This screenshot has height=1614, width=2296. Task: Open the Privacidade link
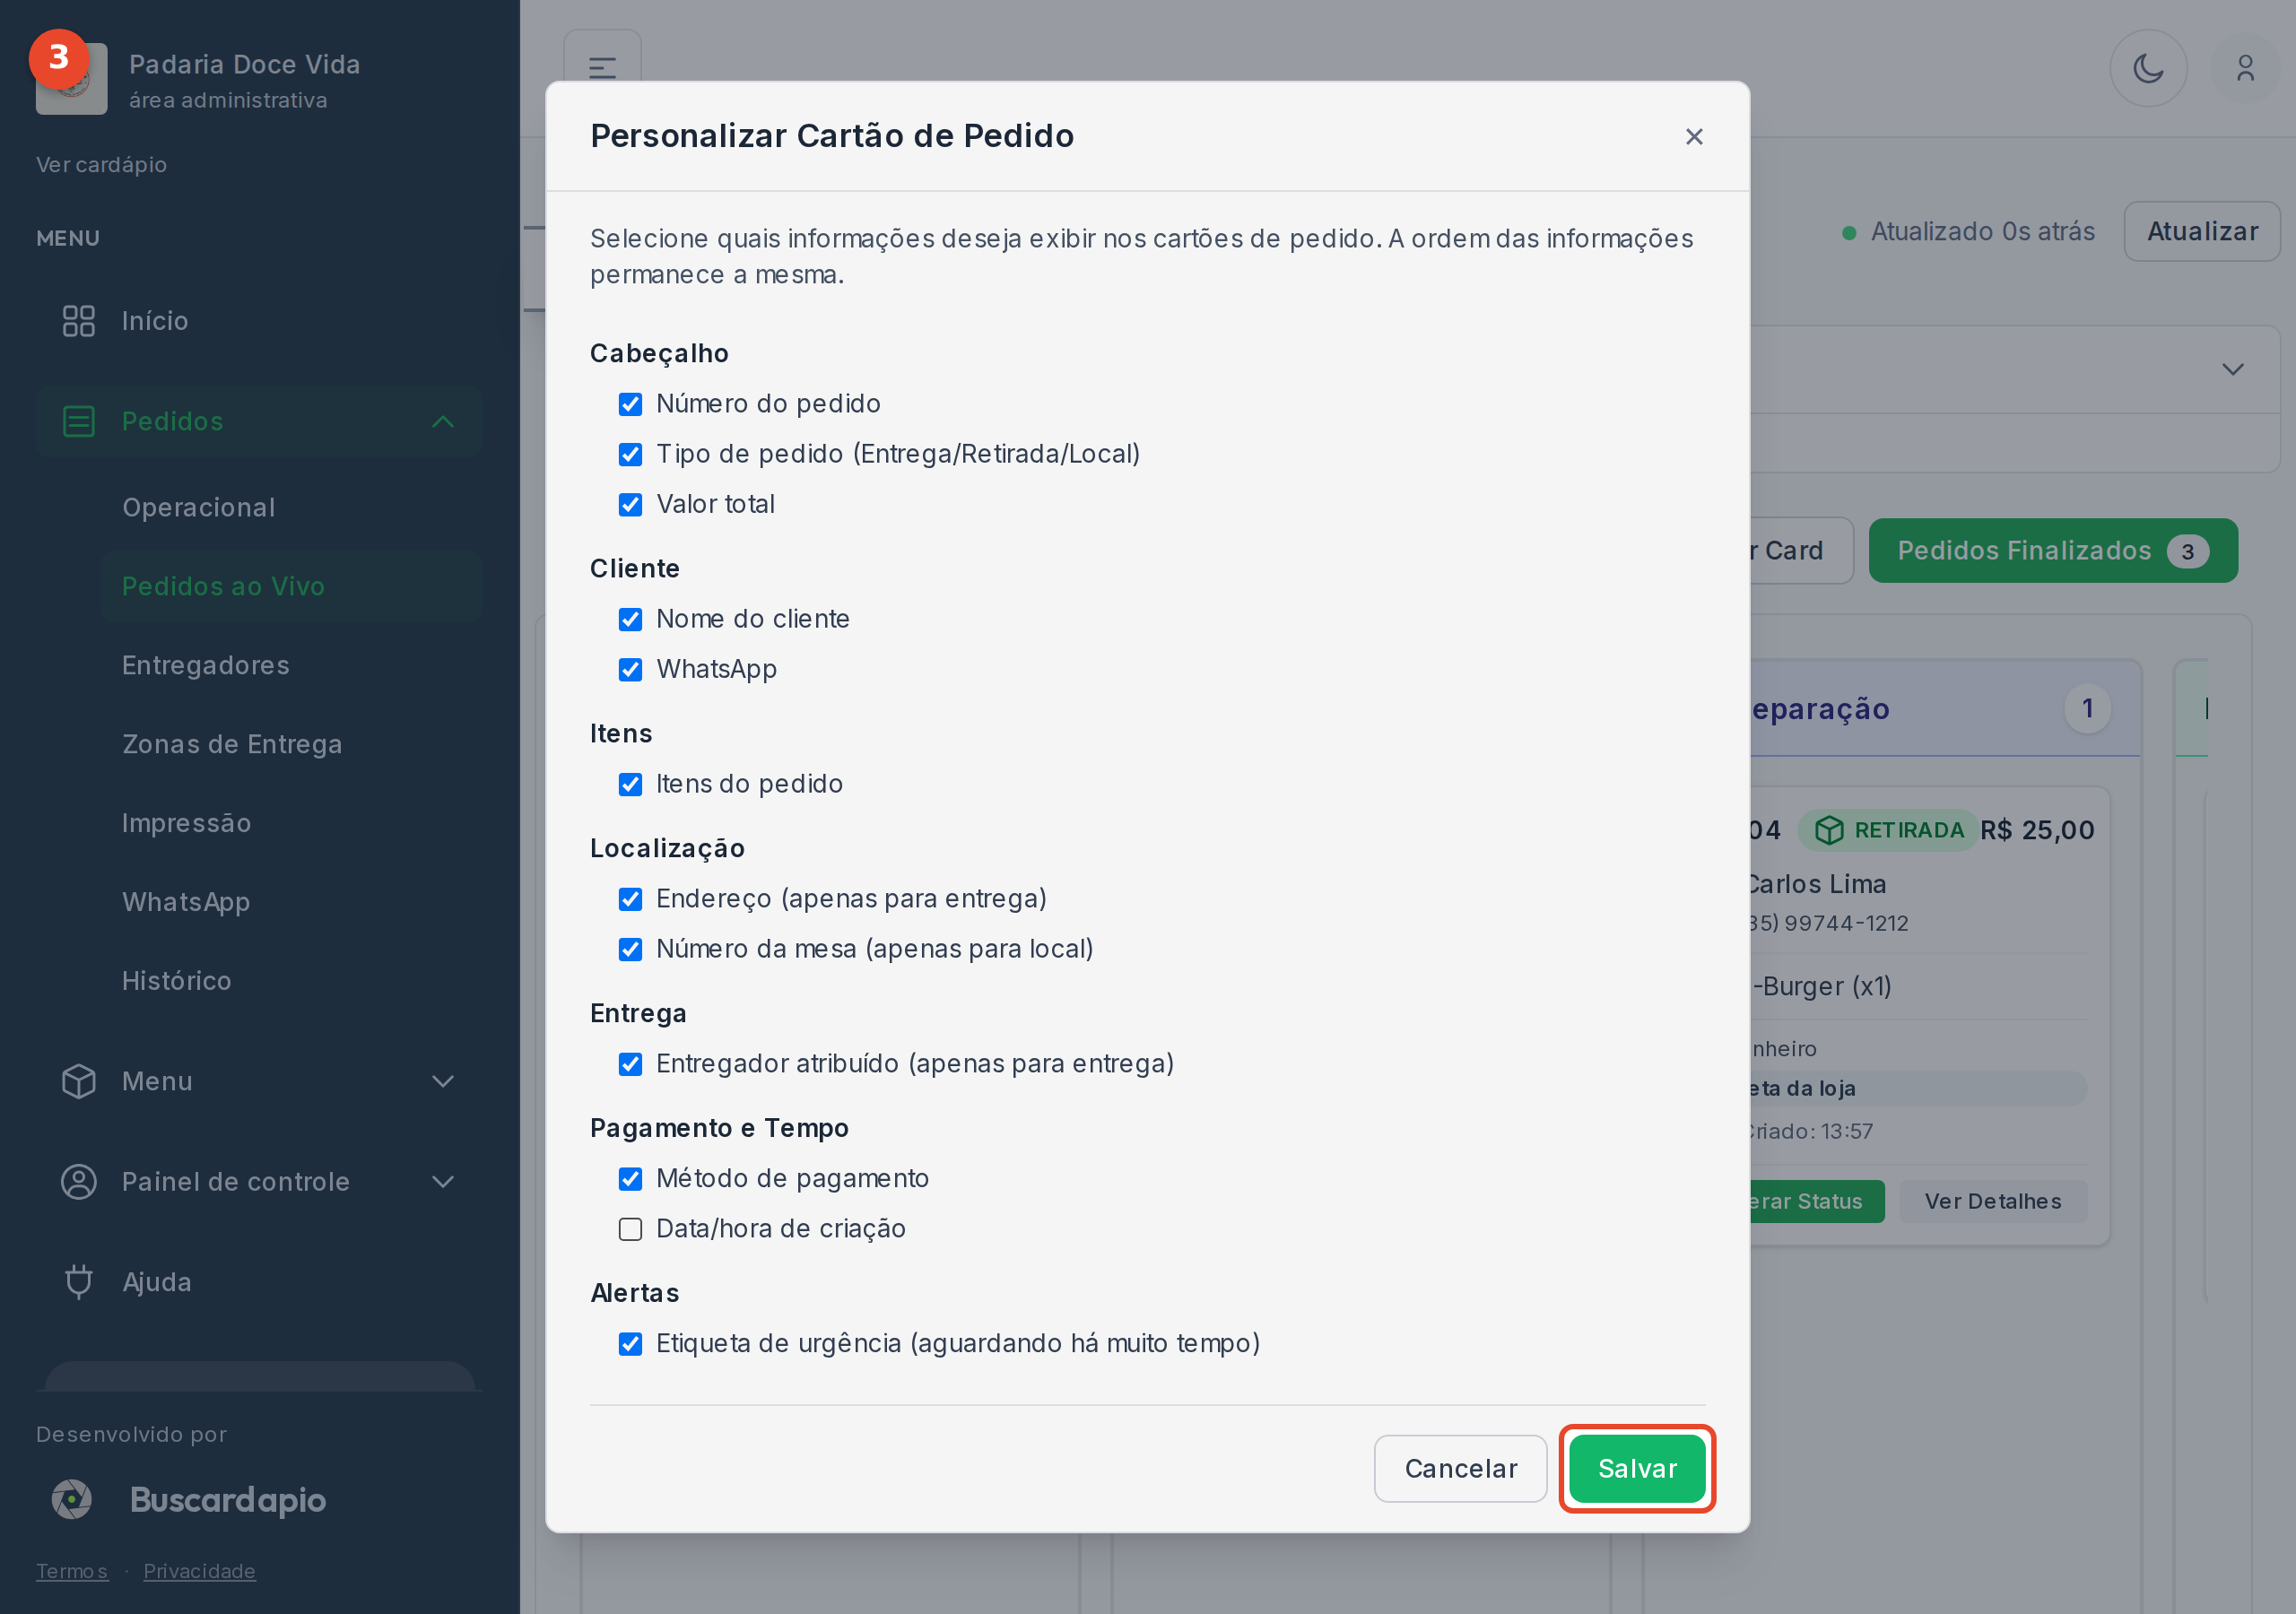pos(199,1570)
